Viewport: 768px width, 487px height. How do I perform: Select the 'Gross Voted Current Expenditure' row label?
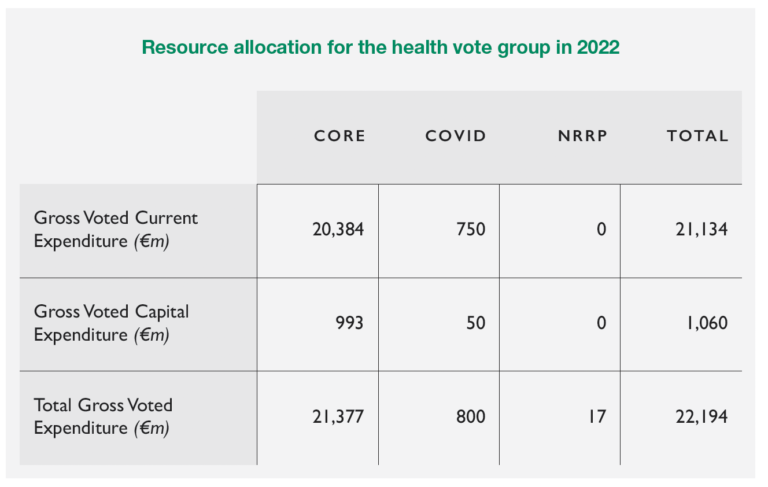[x=116, y=229]
